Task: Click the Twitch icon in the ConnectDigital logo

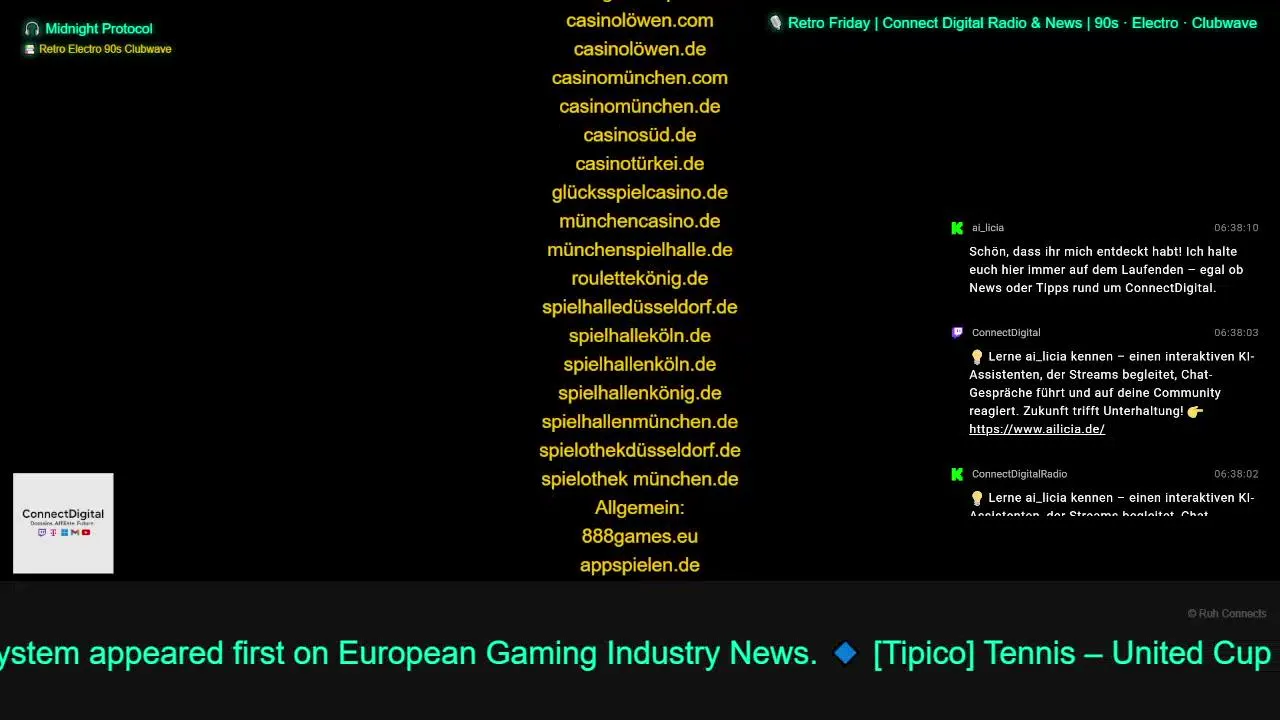Action: pyautogui.click(x=41, y=532)
